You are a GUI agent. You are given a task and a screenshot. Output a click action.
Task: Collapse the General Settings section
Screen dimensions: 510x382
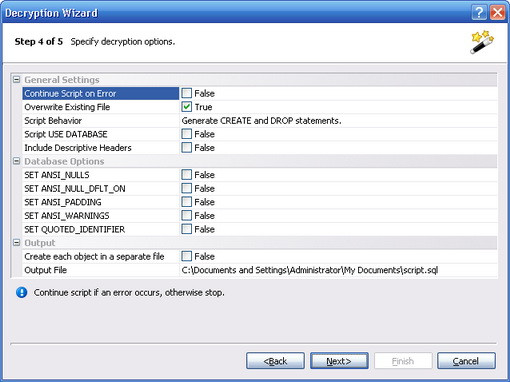pyautogui.click(x=16, y=80)
